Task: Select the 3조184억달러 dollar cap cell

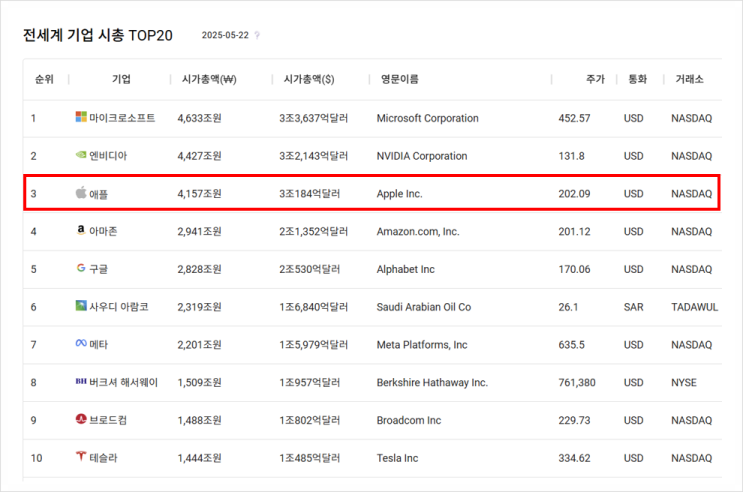Action: pyautogui.click(x=309, y=194)
